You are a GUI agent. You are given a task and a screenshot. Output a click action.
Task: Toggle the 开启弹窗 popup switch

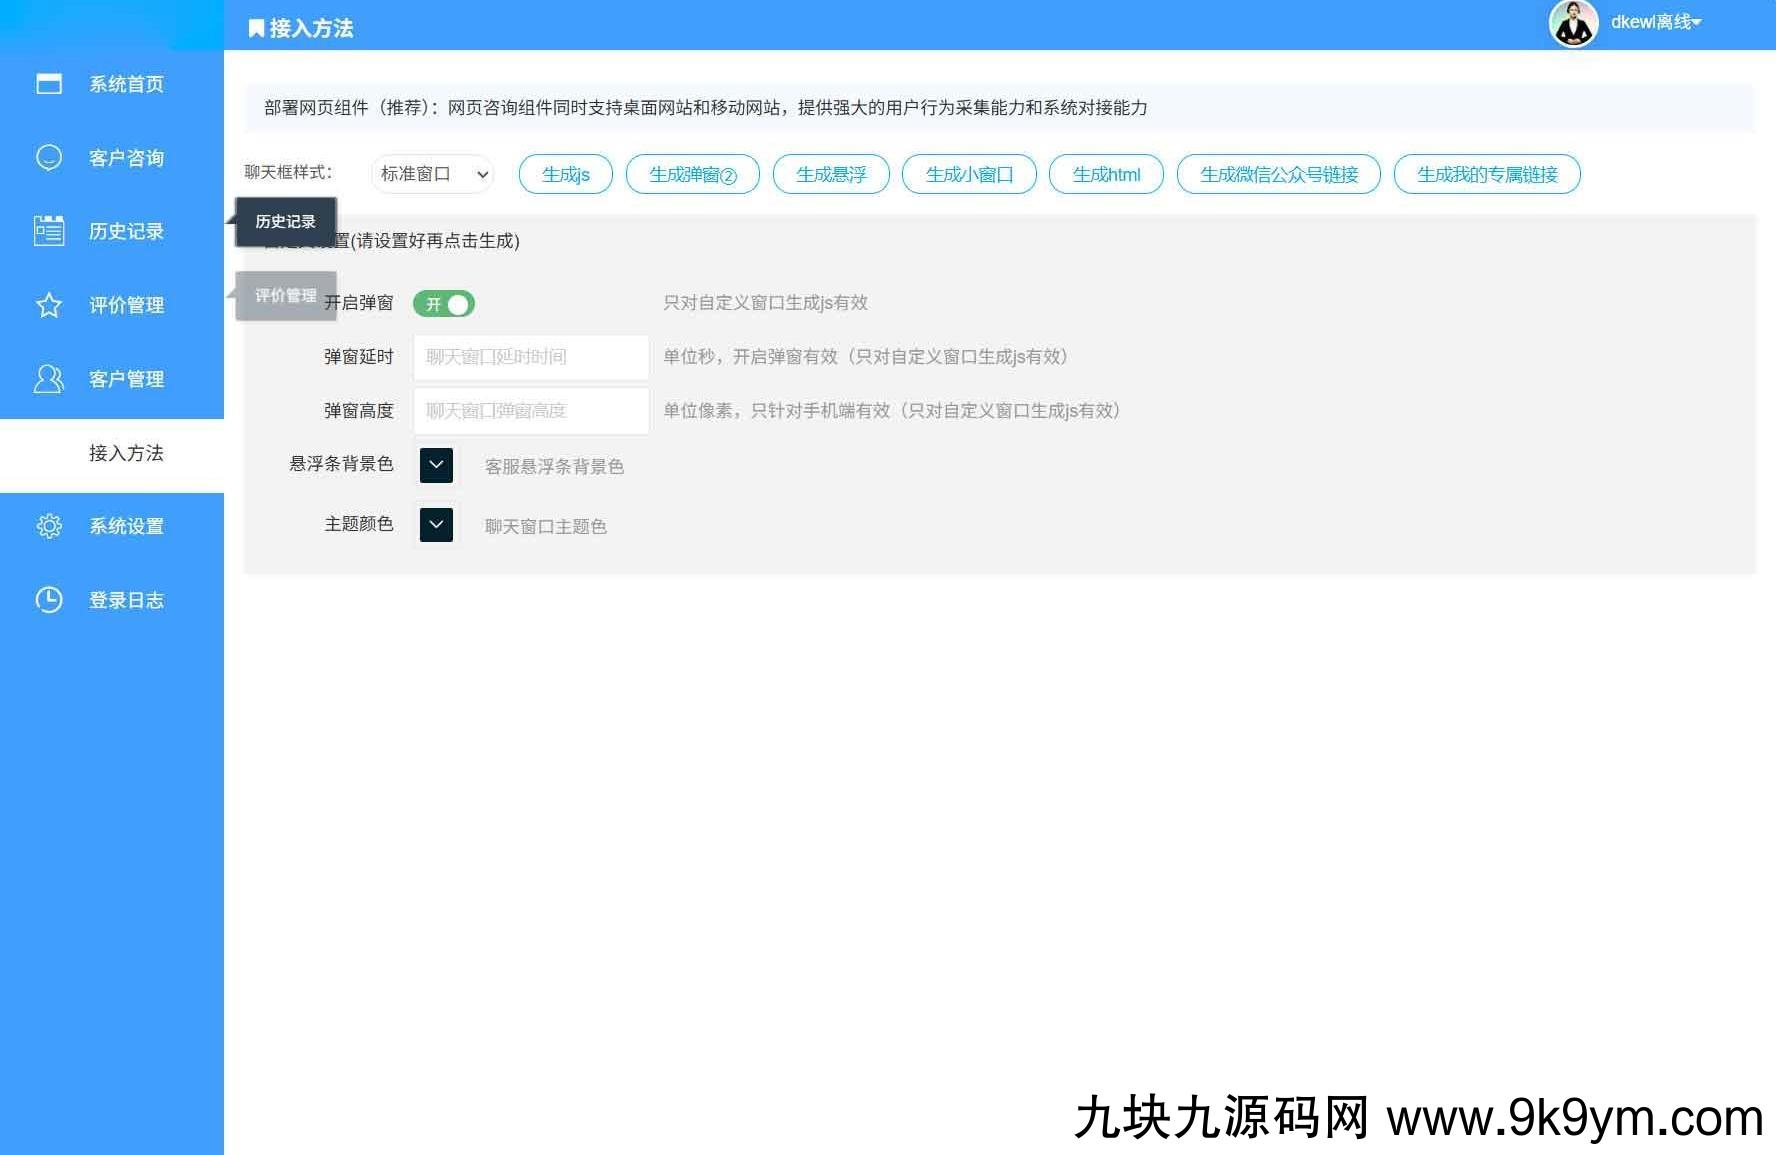[444, 304]
